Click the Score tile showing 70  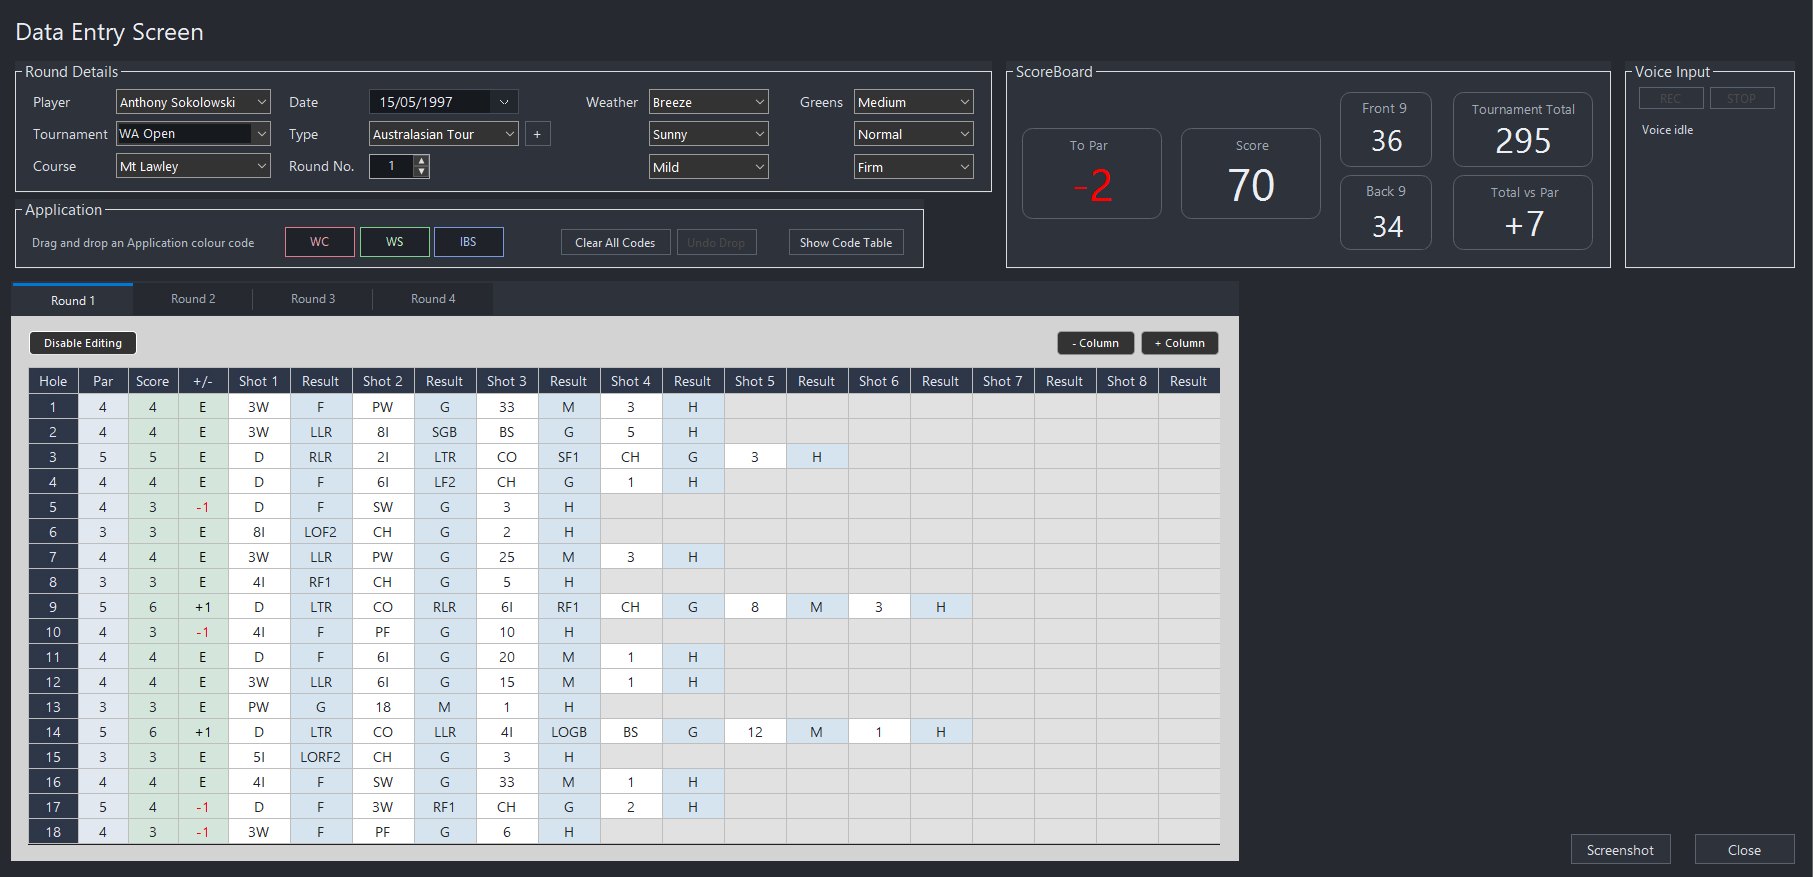click(1251, 173)
